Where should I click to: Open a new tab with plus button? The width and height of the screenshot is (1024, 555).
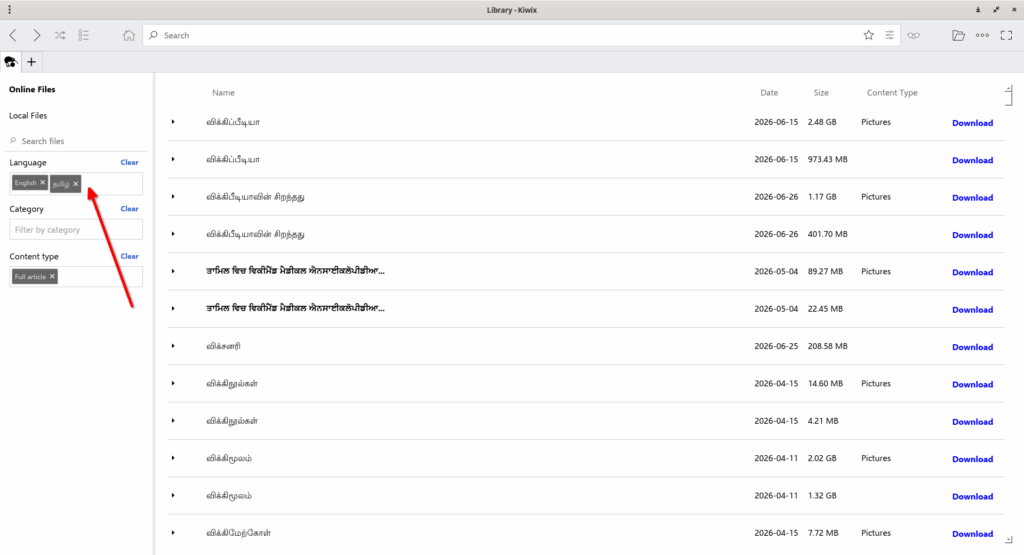pos(31,62)
